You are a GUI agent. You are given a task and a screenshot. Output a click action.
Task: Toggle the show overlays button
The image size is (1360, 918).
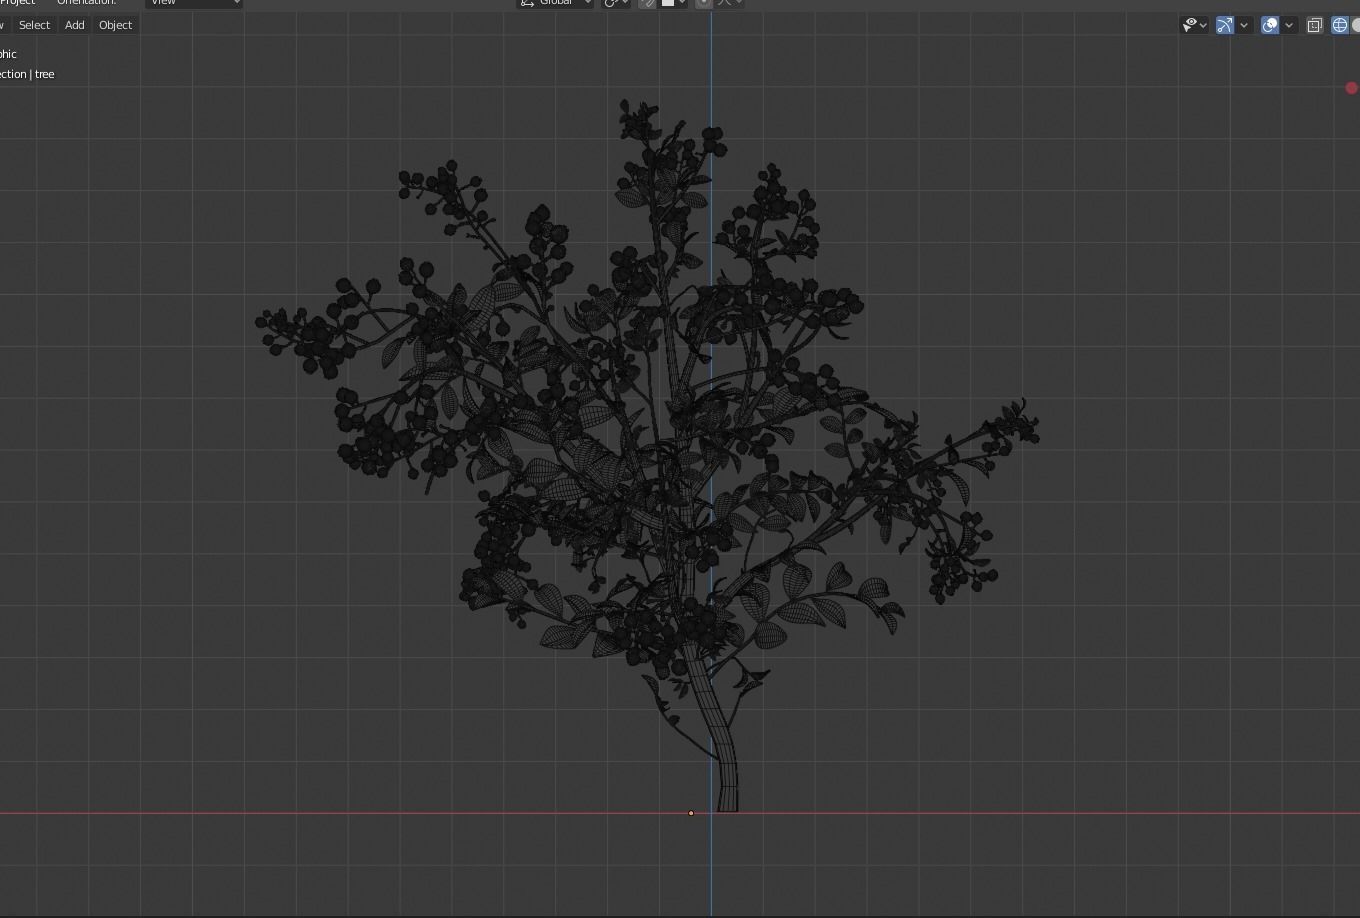[x=1270, y=25]
